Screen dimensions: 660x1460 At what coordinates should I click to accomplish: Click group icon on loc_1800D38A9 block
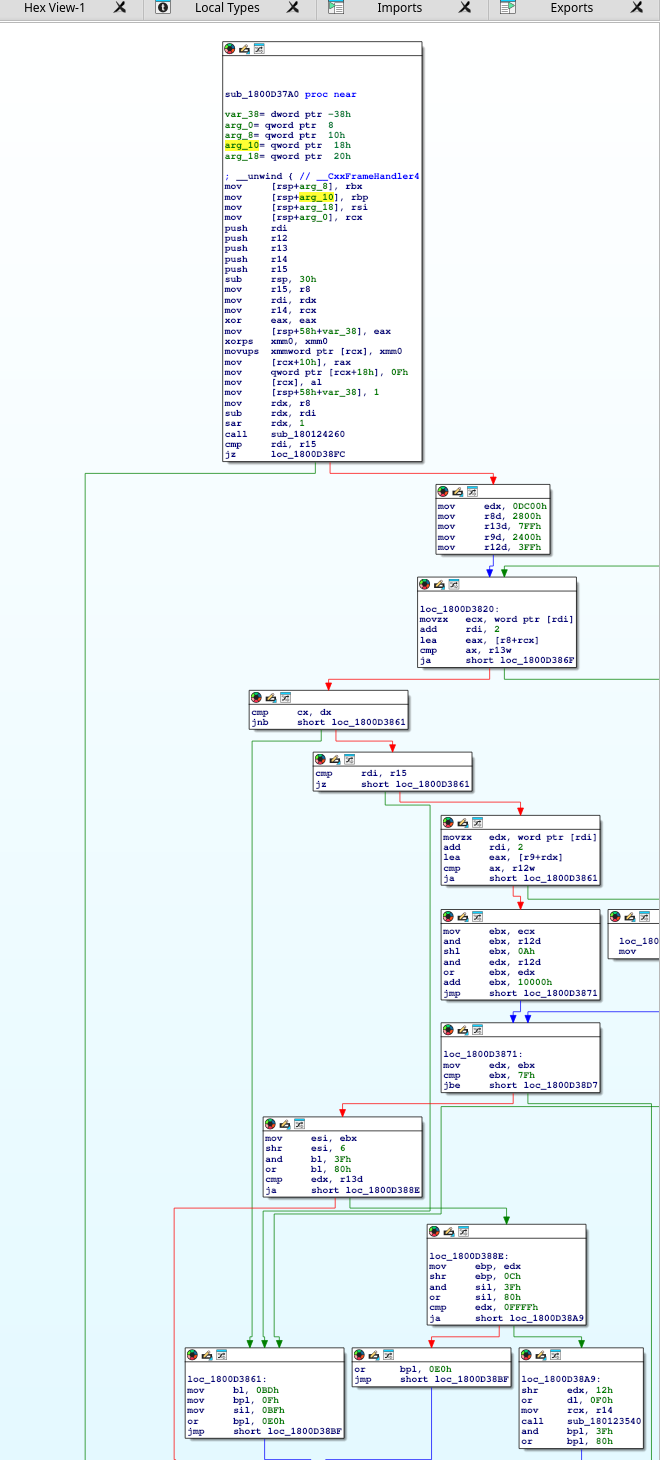(x=556, y=1355)
